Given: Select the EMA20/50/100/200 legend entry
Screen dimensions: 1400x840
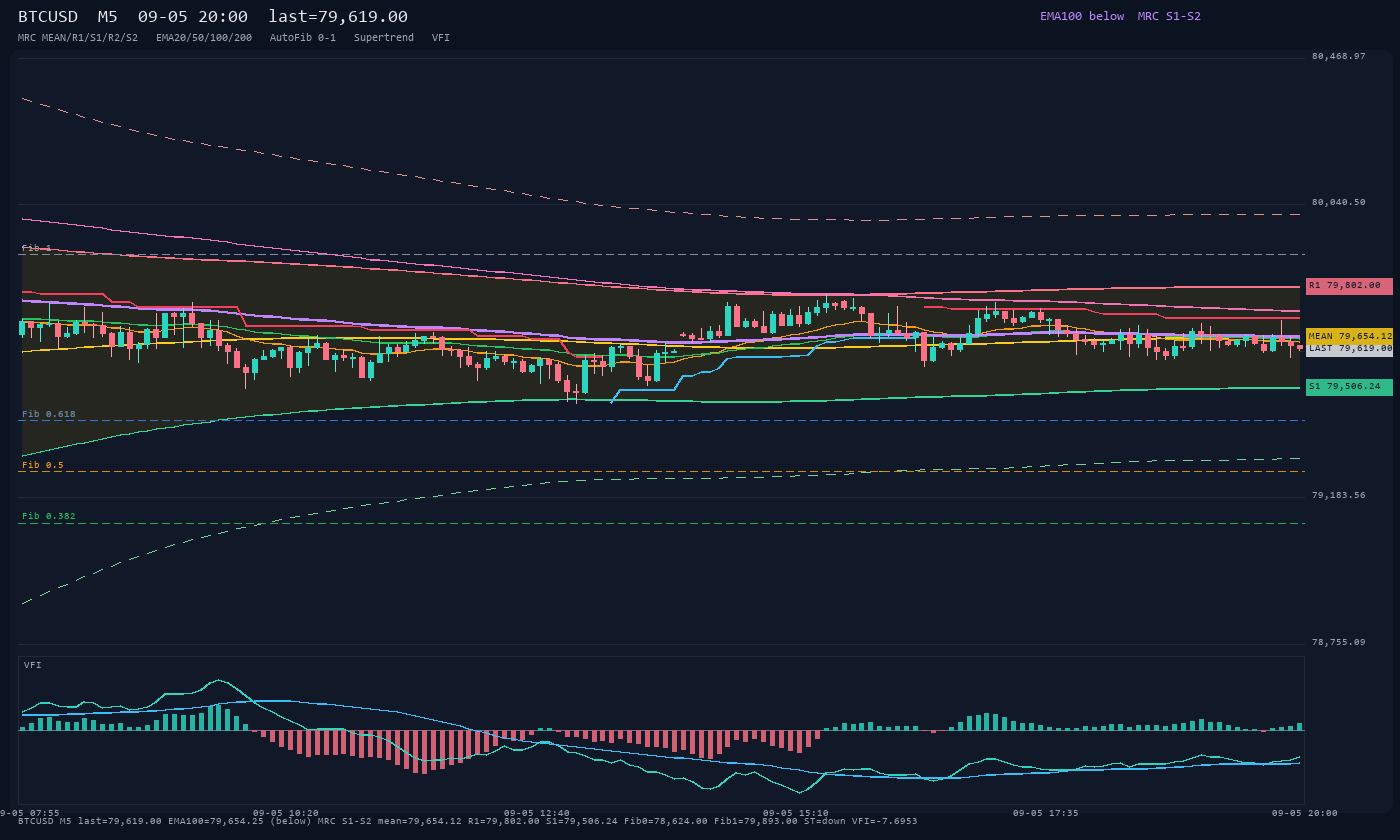Looking at the screenshot, I should 204,37.
